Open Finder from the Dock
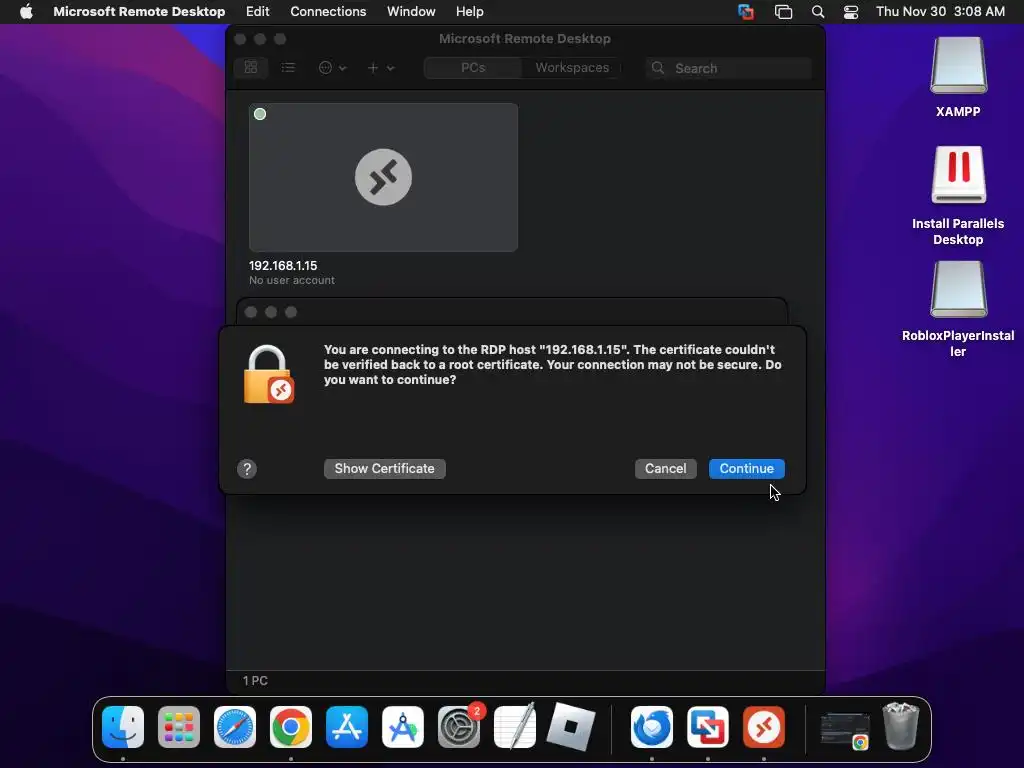The height and width of the screenshot is (768, 1024). click(123, 727)
